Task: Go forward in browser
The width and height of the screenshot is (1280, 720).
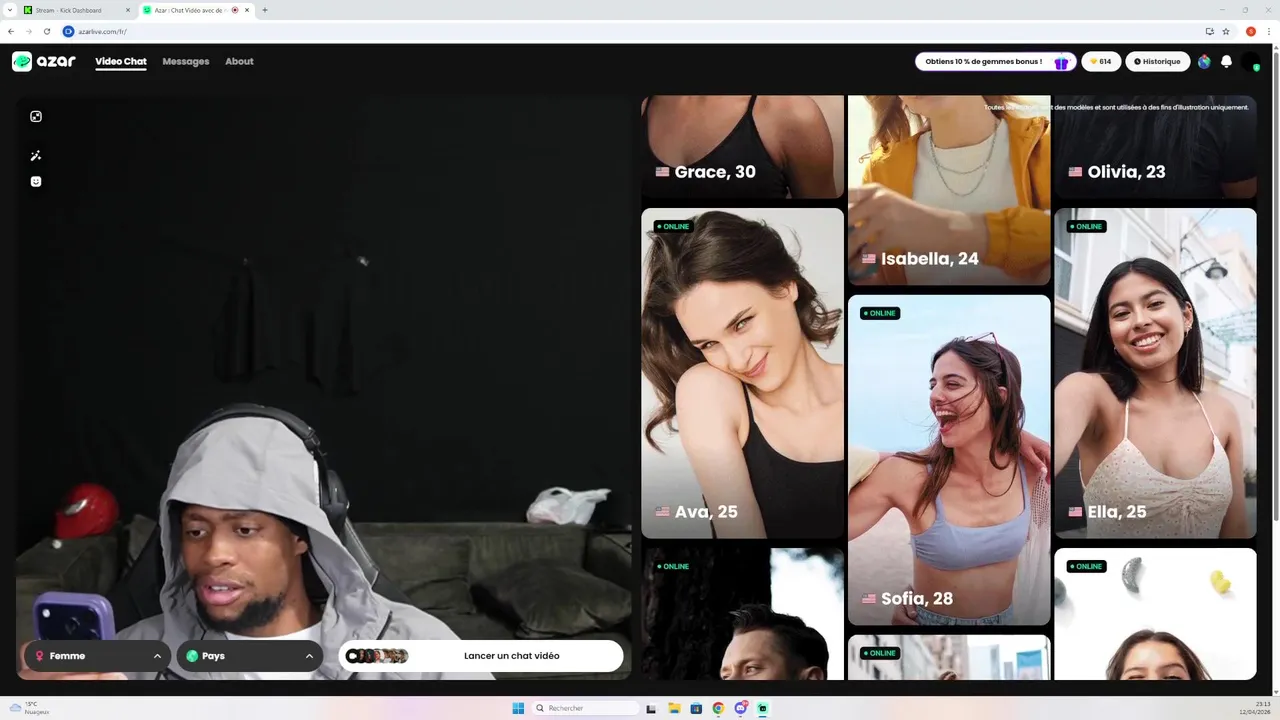Action: point(29,31)
